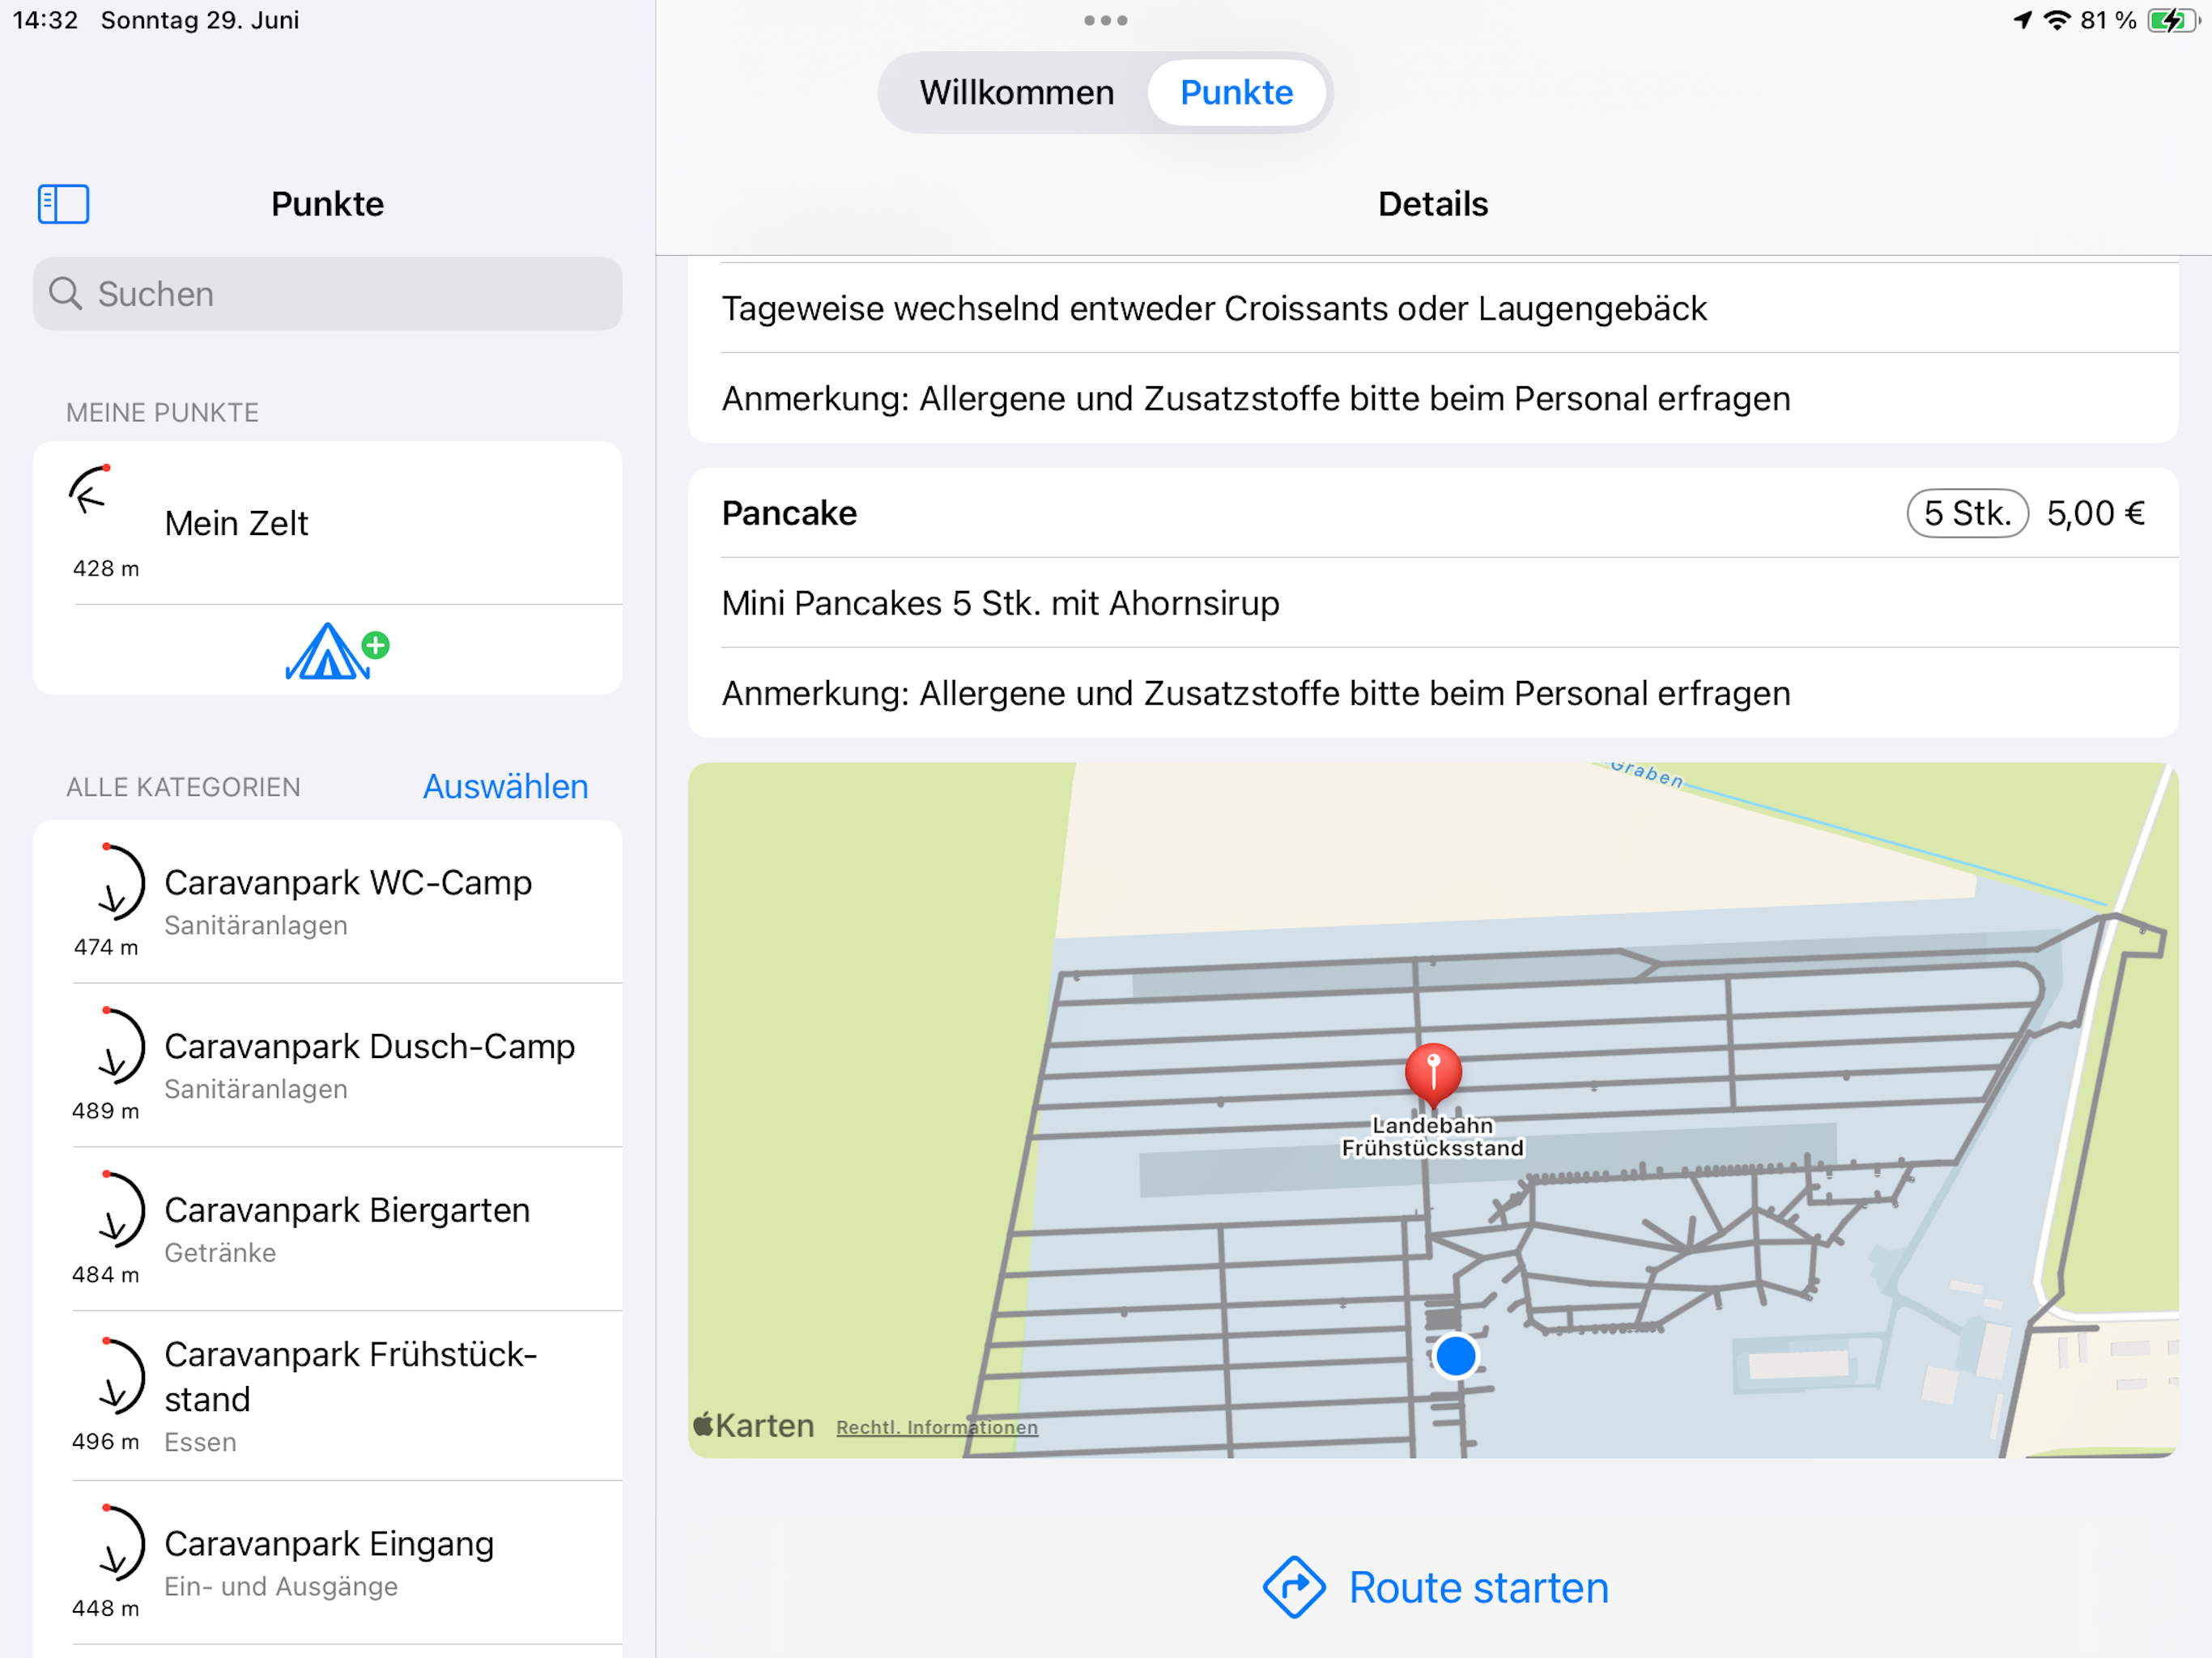Tap the direction arrow beside Mein Zelt
The width and height of the screenshot is (2212, 1658).
[x=91, y=490]
